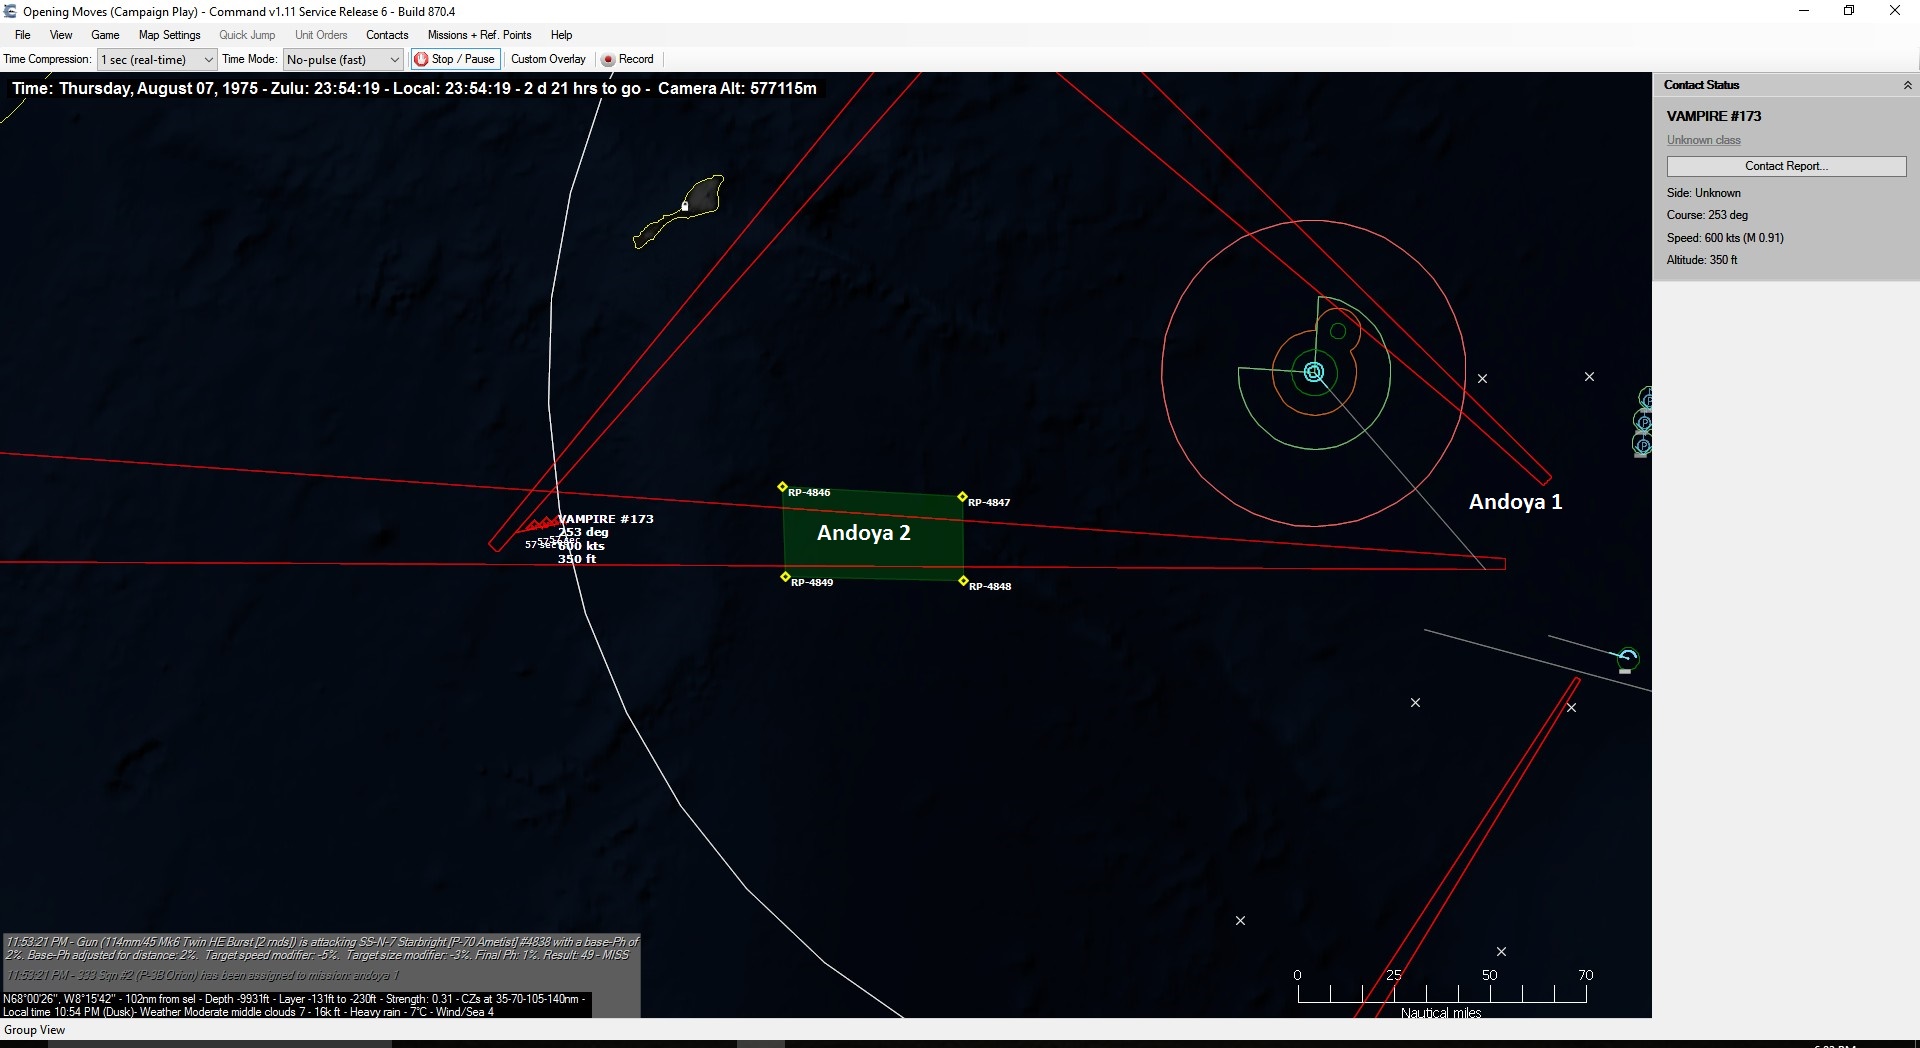Click the Altitude: 350 ft readout

coord(1702,260)
